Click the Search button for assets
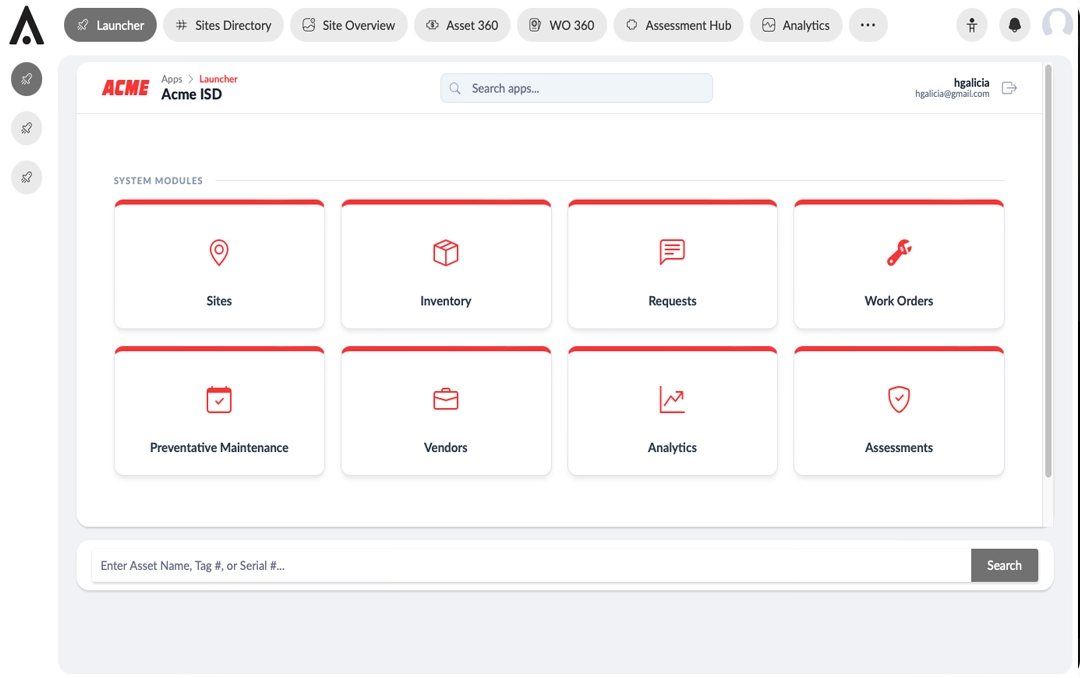This screenshot has height=678, width=1080. pos(1004,565)
